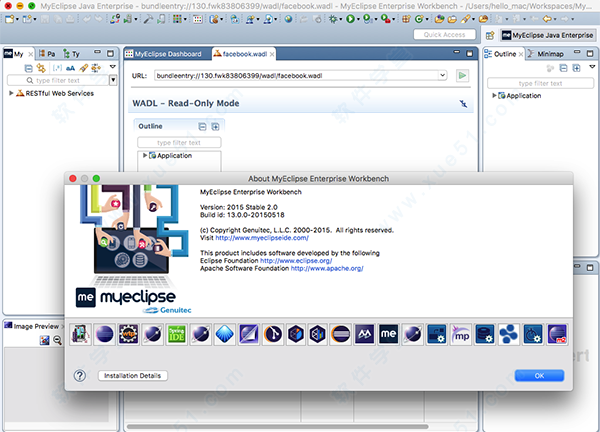Open the web browser globe toolbar icon
Image resolution: width=600 pixels, height=432 pixels.
289,19
